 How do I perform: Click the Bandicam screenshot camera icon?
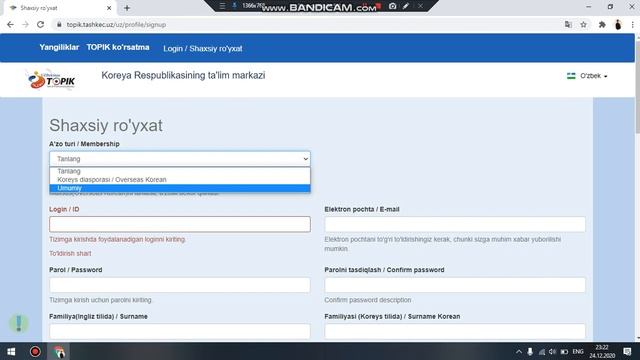point(393,6)
